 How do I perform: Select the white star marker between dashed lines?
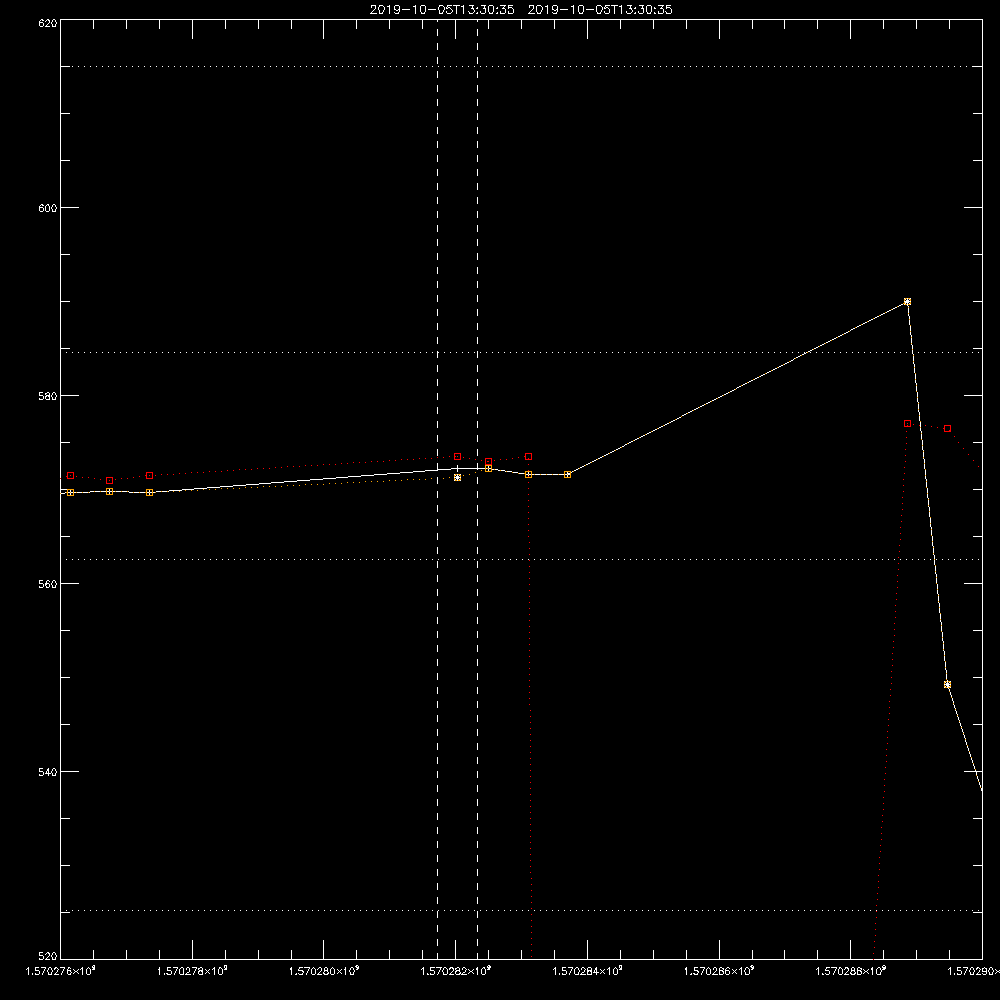coord(457,478)
